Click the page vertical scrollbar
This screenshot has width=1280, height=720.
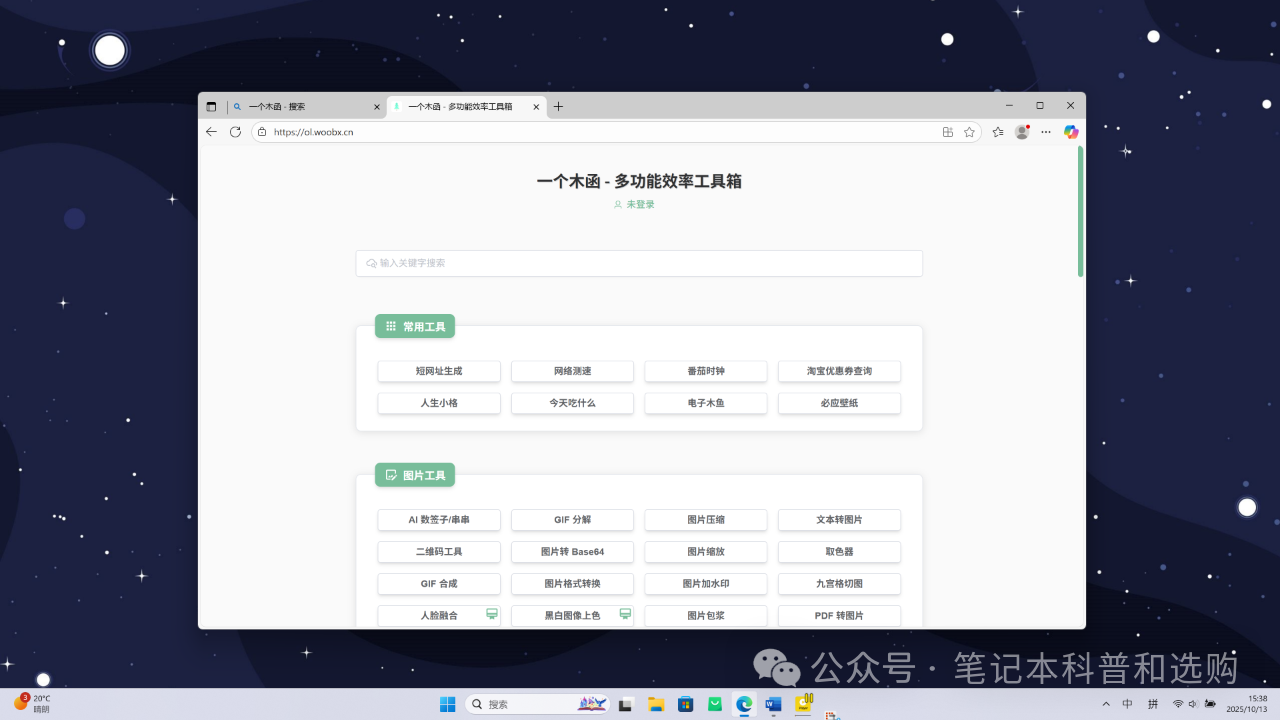(1080, 212)
